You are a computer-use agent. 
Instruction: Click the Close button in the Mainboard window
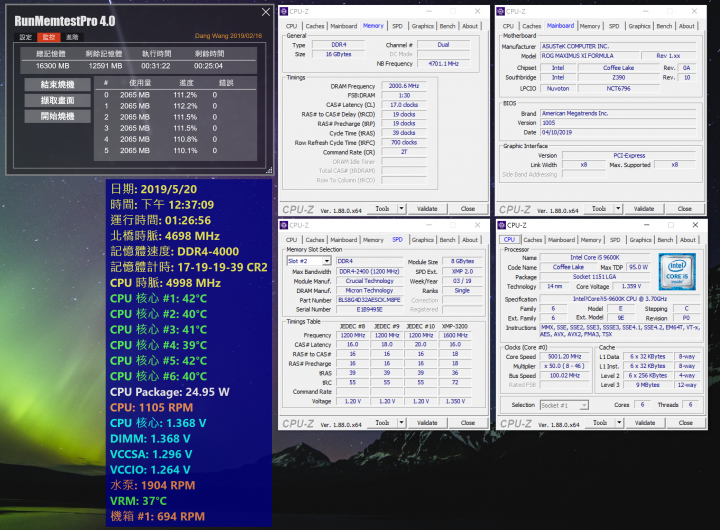(685, 209)
